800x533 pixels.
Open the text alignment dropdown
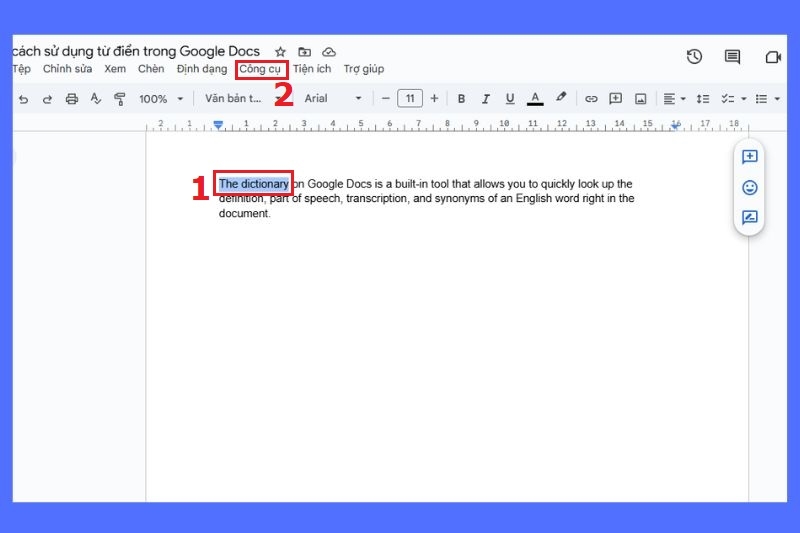pos(674,99)
